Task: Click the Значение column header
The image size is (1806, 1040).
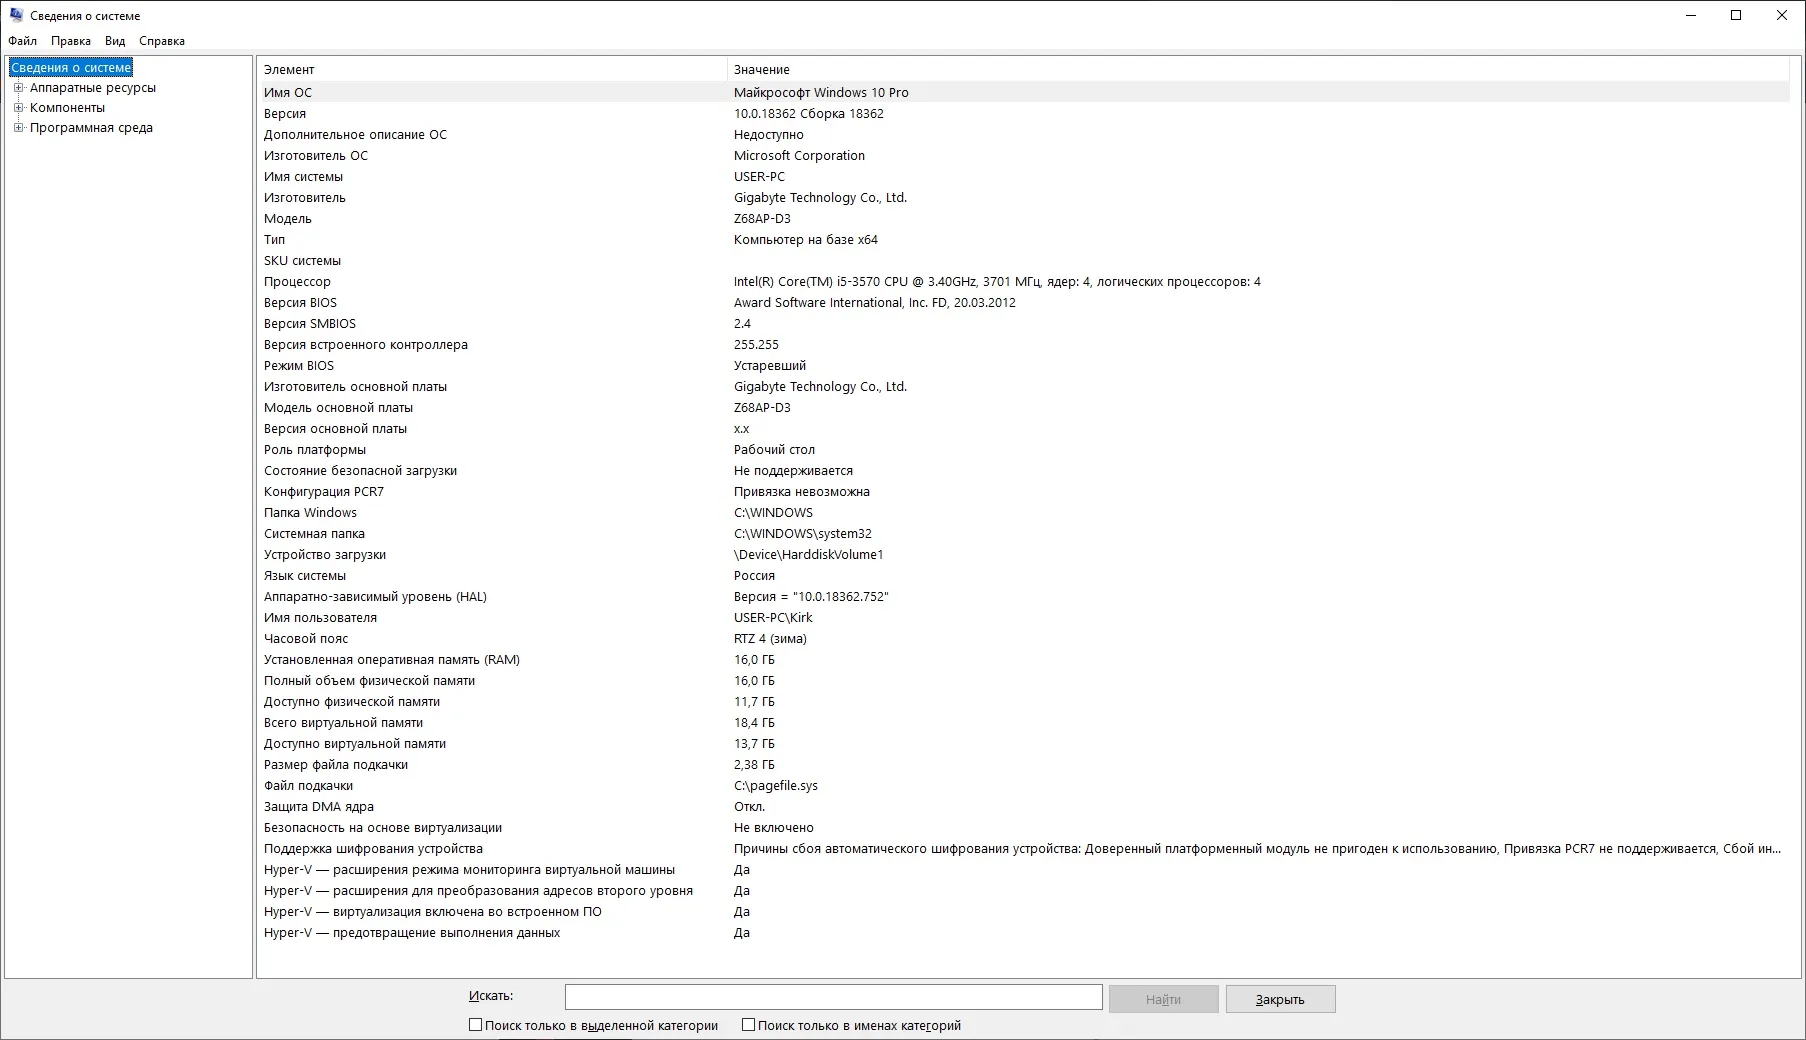Action: click(1258, 69)
